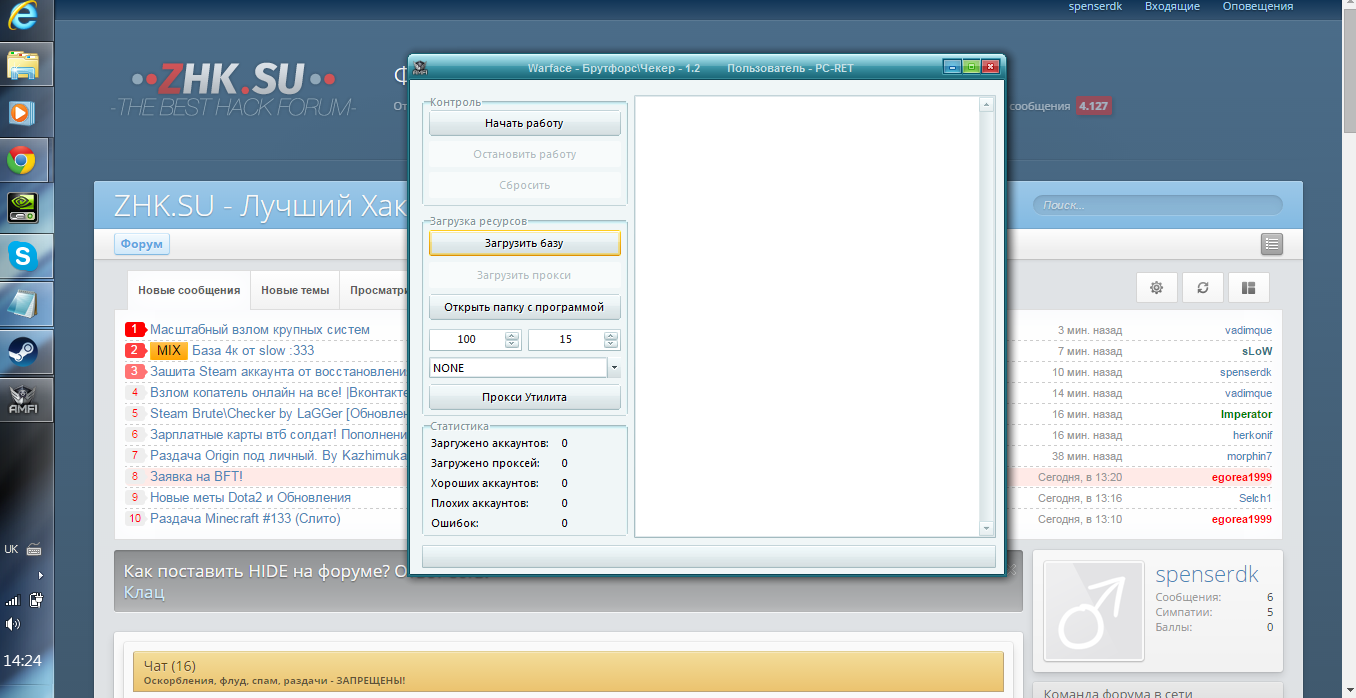Click the forum layout grid icon

[x=1248, y=287]
